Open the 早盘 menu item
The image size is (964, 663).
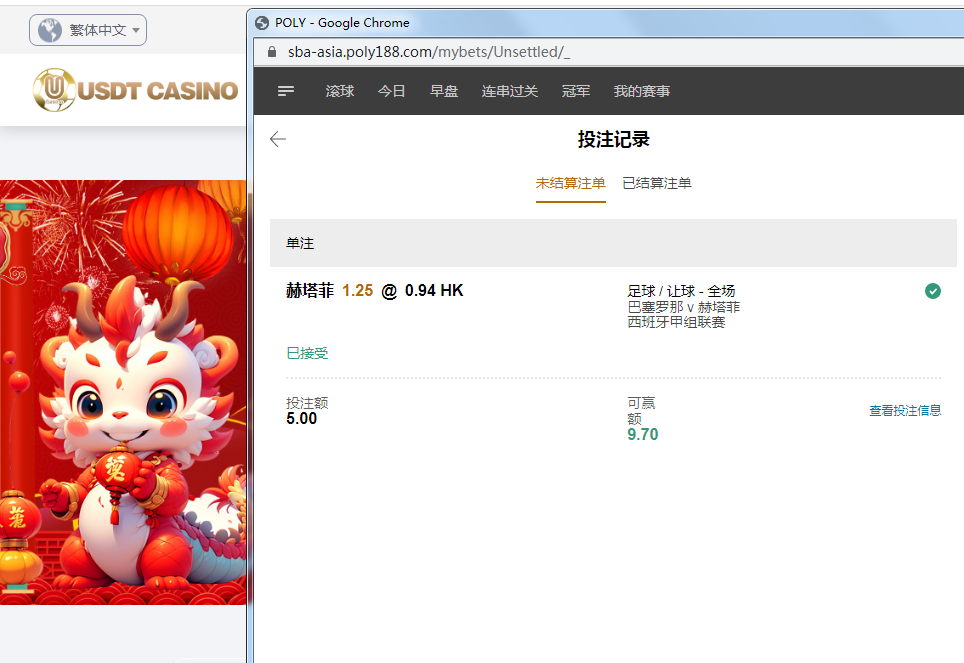[x=444, y=91]
